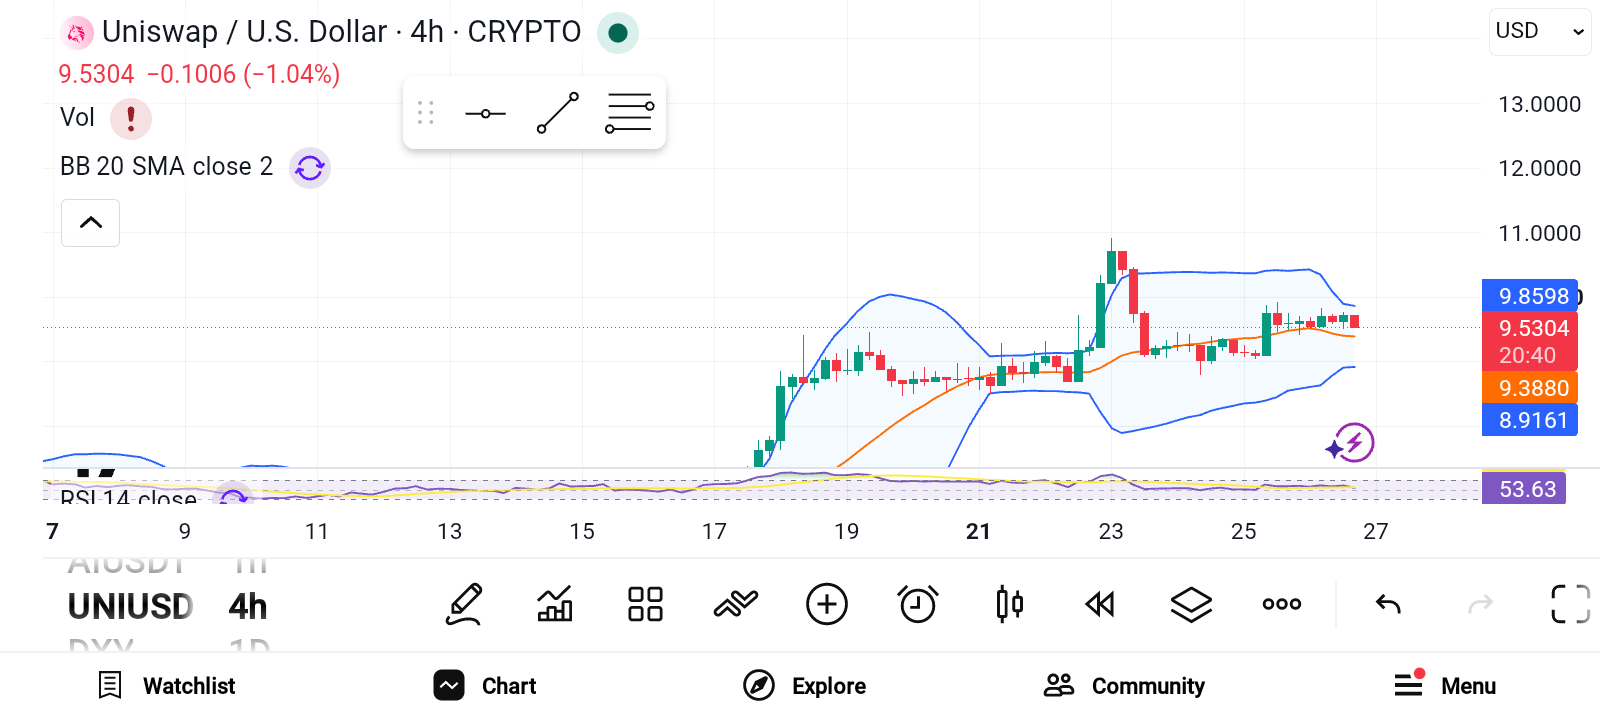1600x720 pixels.
Task: Undo the last chart action
Action: click(x=1388, y=604)
